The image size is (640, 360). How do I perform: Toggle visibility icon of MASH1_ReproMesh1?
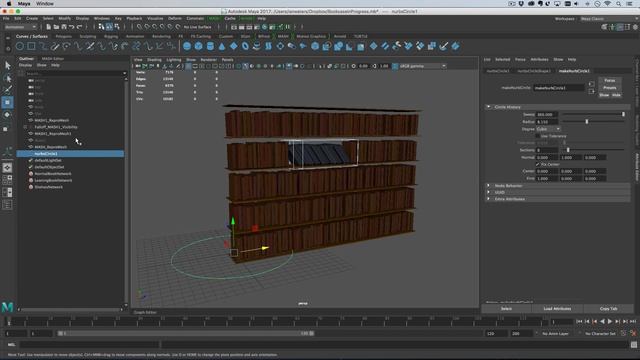click(x=31, y=133)
